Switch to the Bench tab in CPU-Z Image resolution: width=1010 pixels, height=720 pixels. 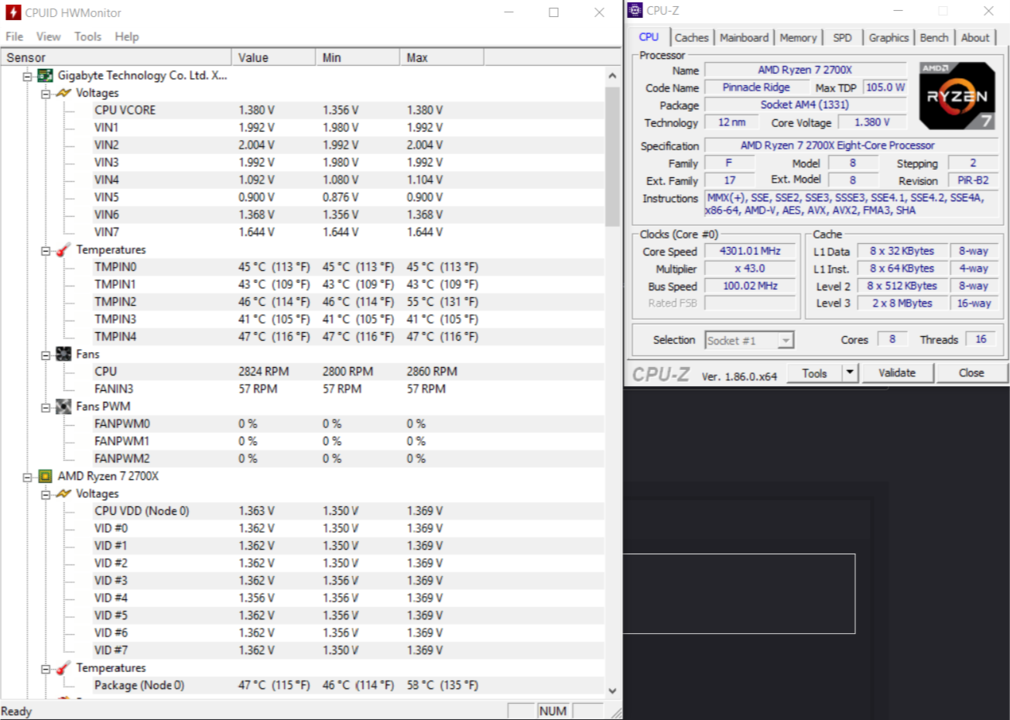(x=934, y=37)
